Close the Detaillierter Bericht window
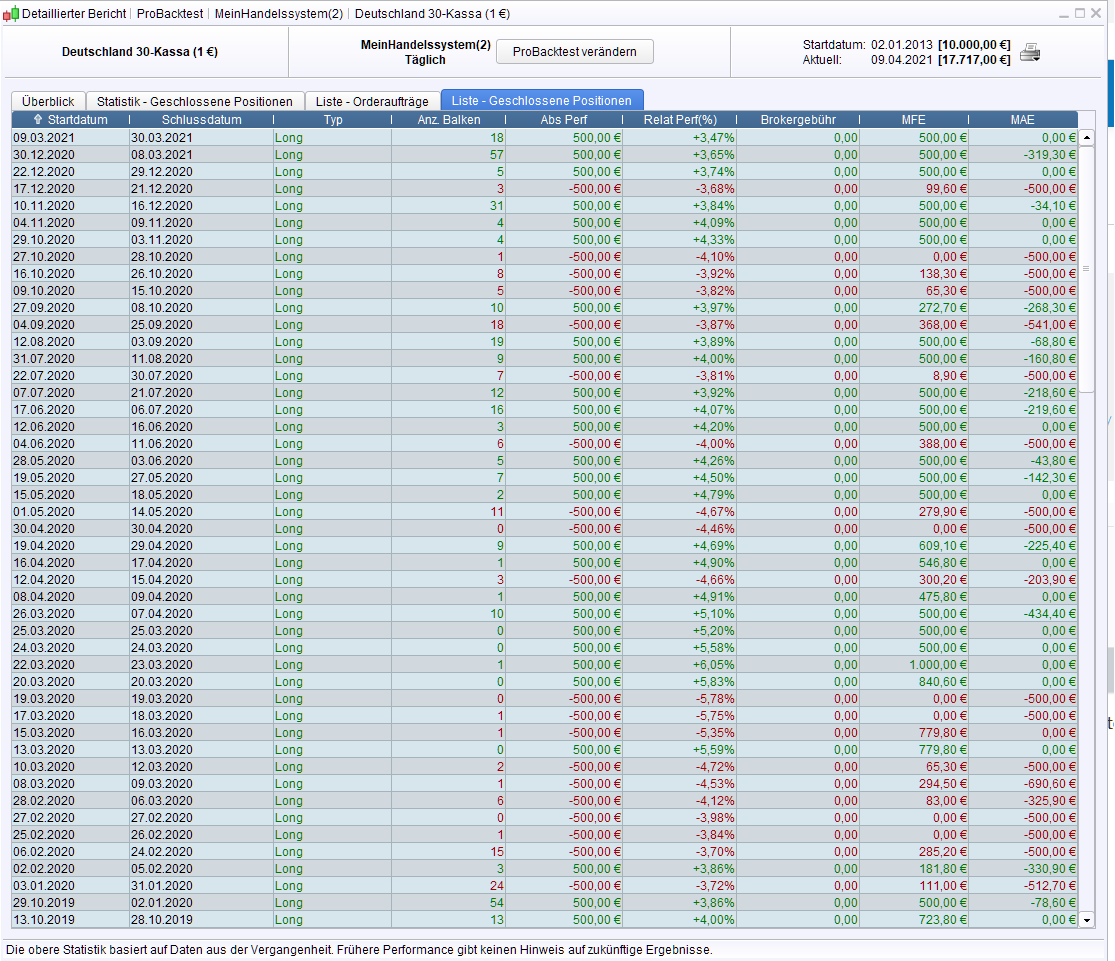The height and width of the screenshot is (961, 1115). click(1098, 13)
